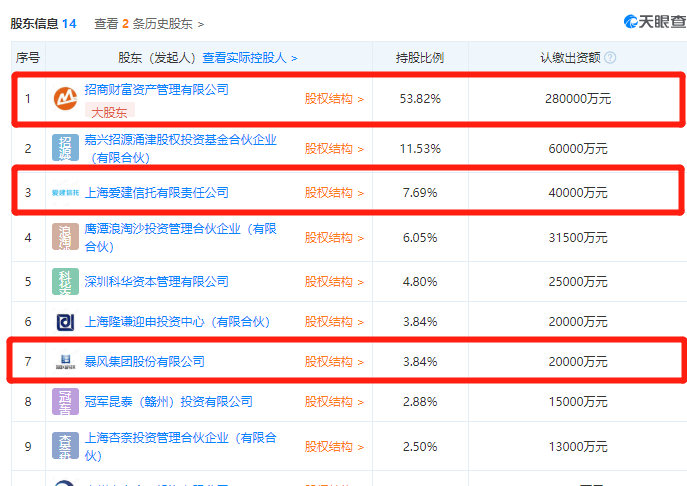
Task: Expand 股权结构 for 上海隆谦迎申
Action: tap(334, 322)
